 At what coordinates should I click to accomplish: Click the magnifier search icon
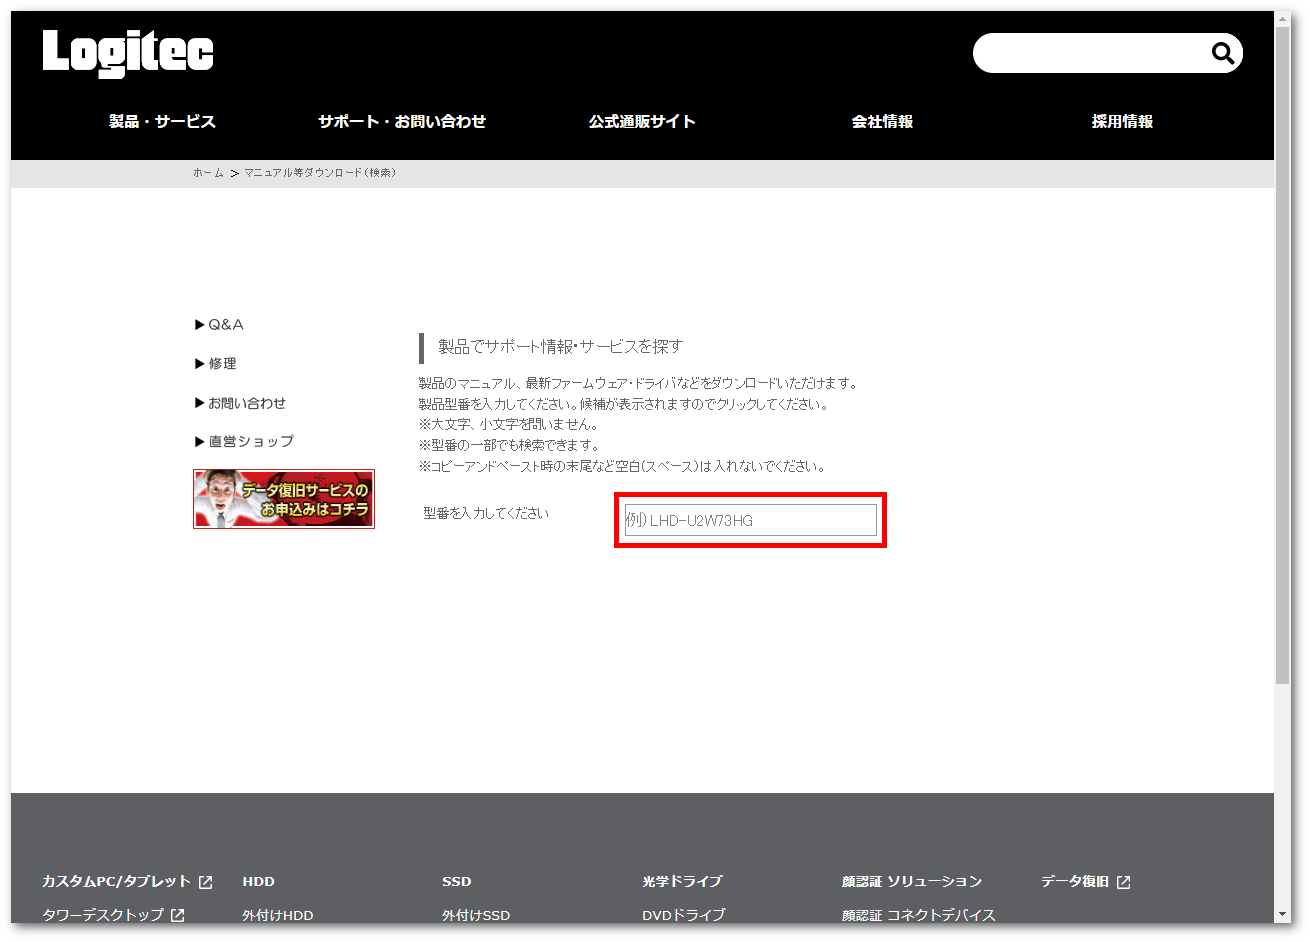[x=1222, y=53]
